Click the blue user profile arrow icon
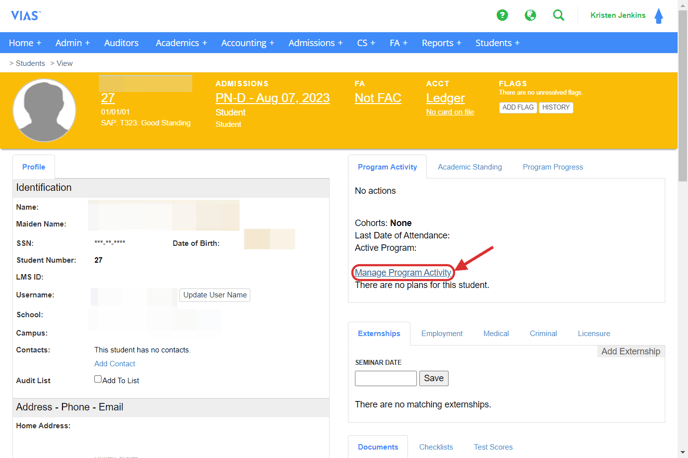688x458 pixels. point(658,16)
